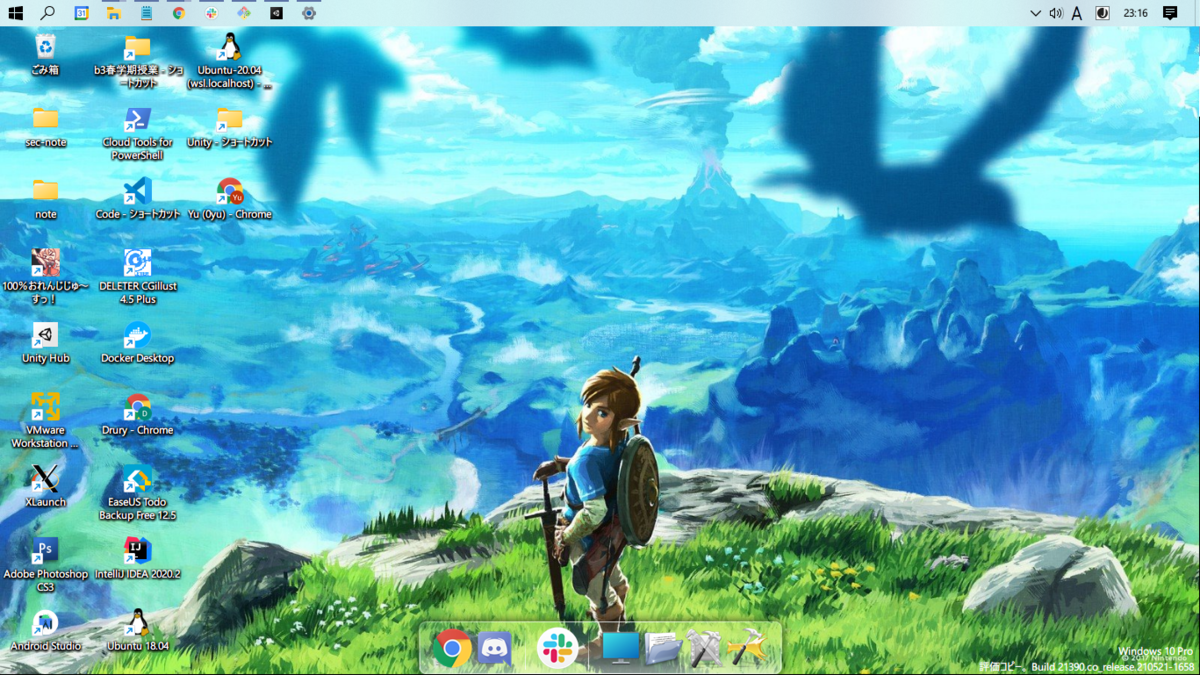The width and height of the screenshot is (1200, 675).
Task: Select the Android Studio icon
Action: pyautogui.click(x=45, y=630)
